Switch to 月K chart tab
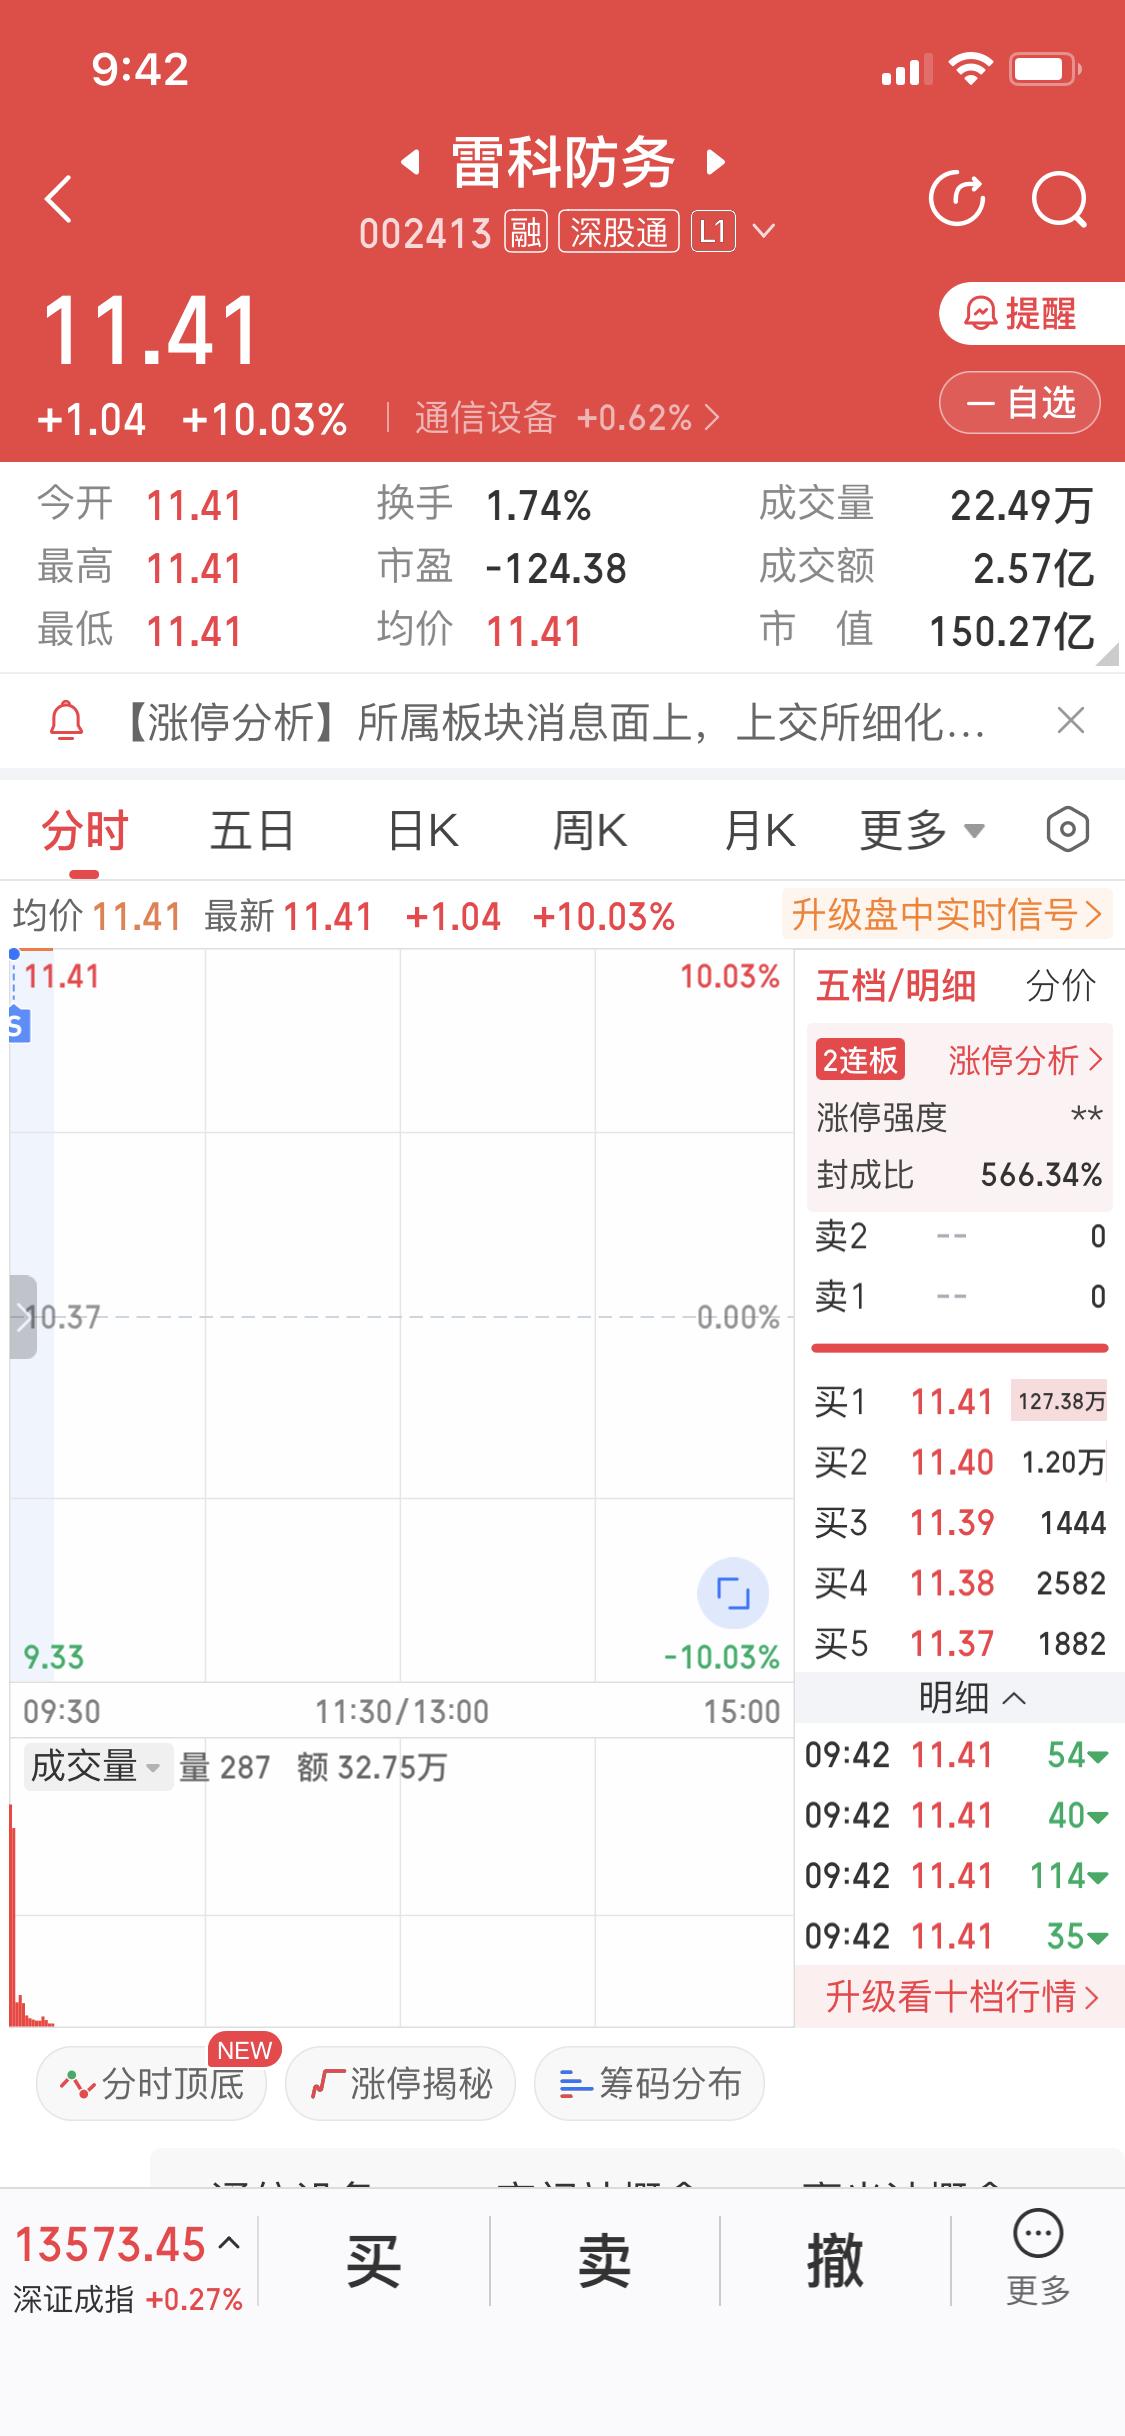 point(760,831)
